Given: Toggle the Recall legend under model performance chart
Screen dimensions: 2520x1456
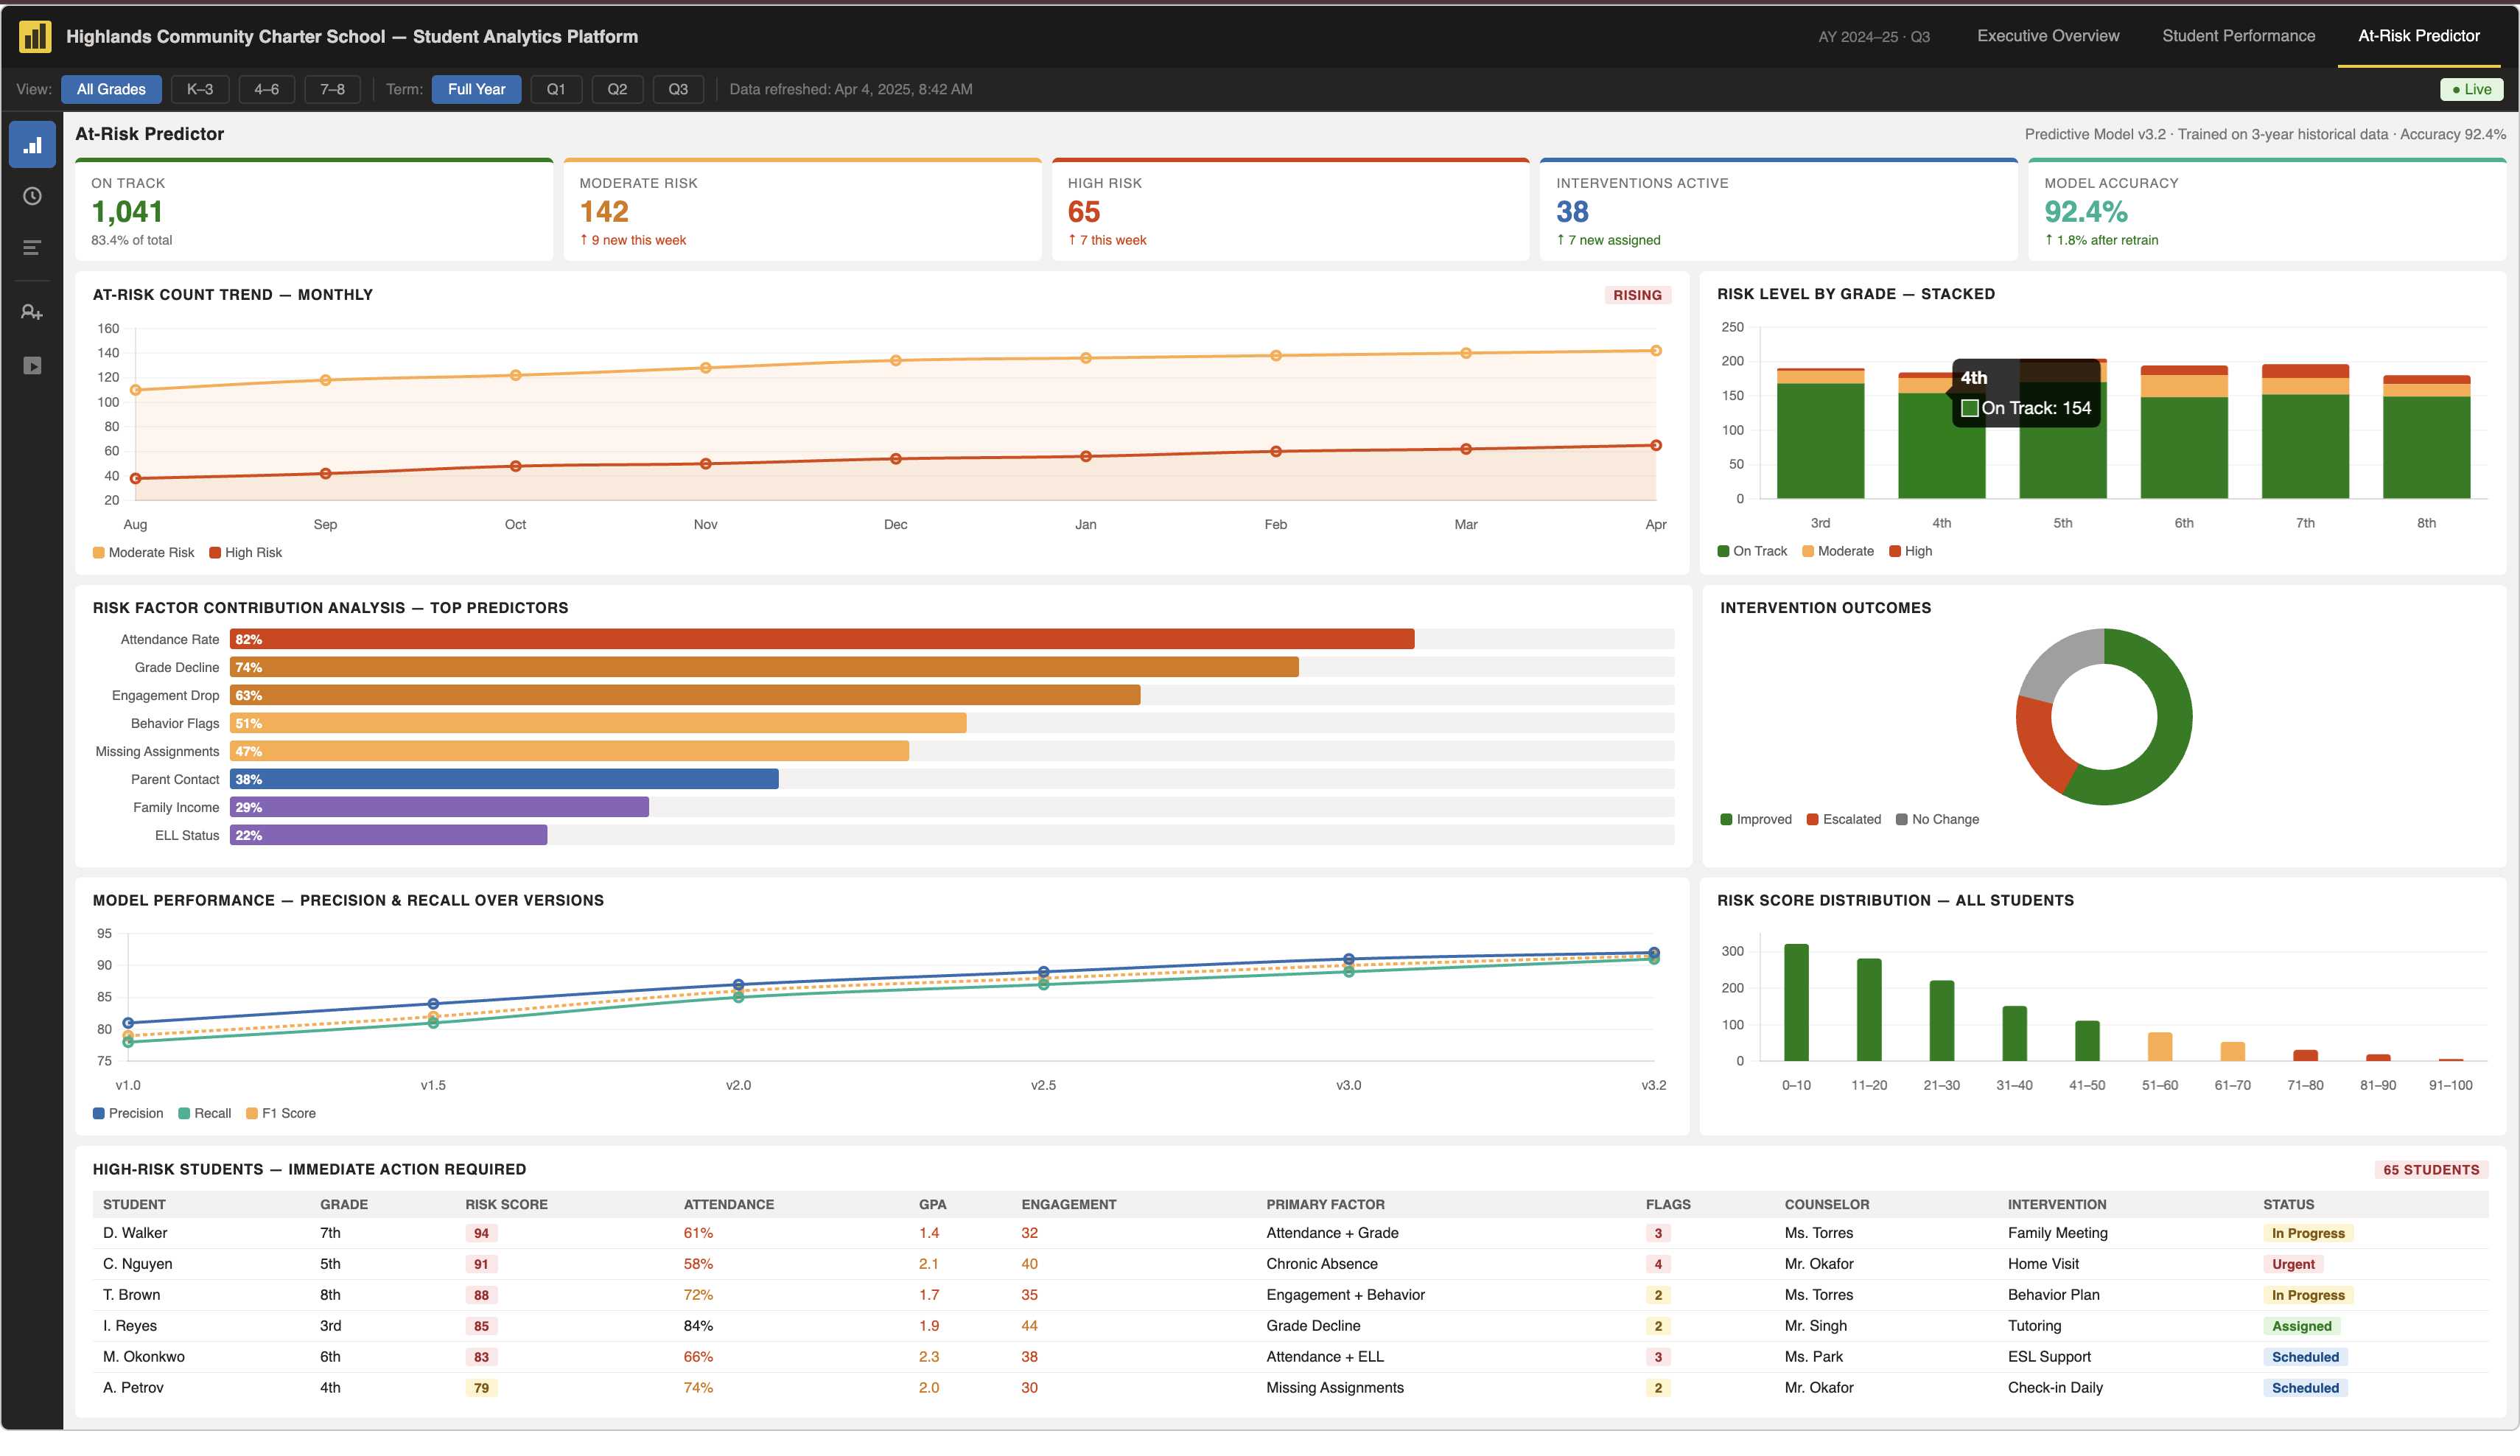Looking at the screenshot, I should [205, 1113].
